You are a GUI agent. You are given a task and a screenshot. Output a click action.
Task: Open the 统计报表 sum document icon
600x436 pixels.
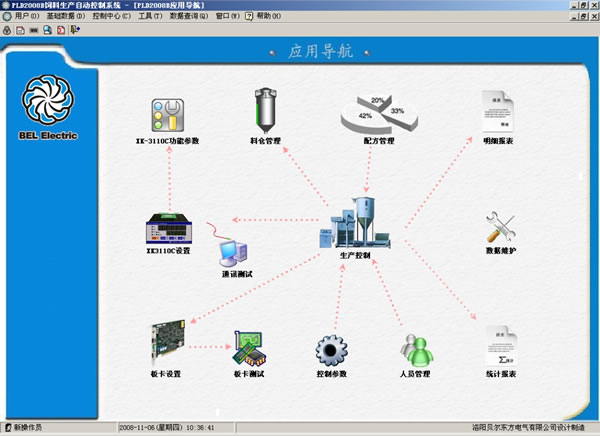tap(501, 346)
